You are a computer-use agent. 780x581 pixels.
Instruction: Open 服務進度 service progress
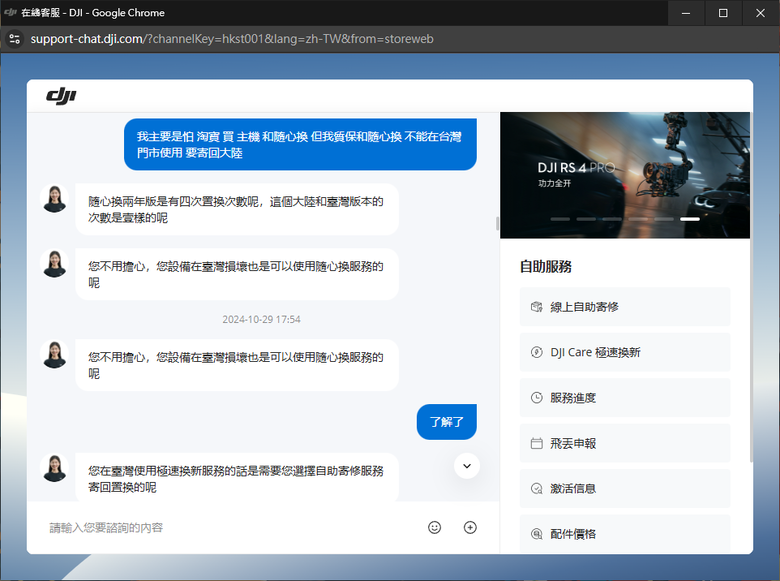pos(625,397)
